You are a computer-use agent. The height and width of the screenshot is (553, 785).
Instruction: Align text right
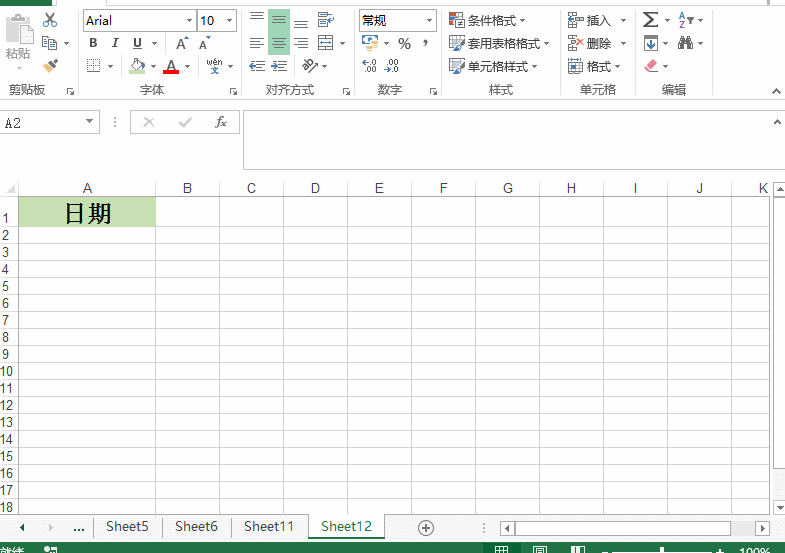pos(301,43)
